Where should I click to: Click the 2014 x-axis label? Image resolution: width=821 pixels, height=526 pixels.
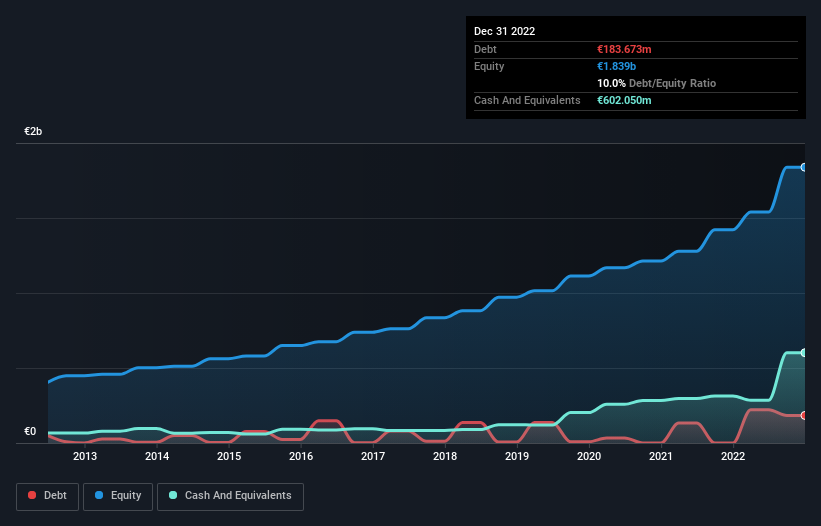click(157, 456)
